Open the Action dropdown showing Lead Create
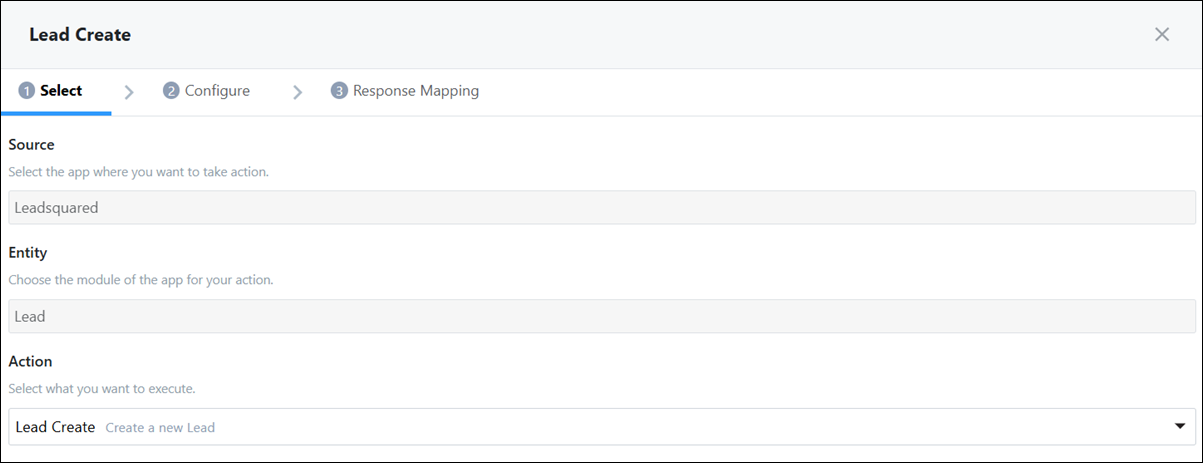The image size is (1203, 463). pyautogui.click(x=602, y=427)
